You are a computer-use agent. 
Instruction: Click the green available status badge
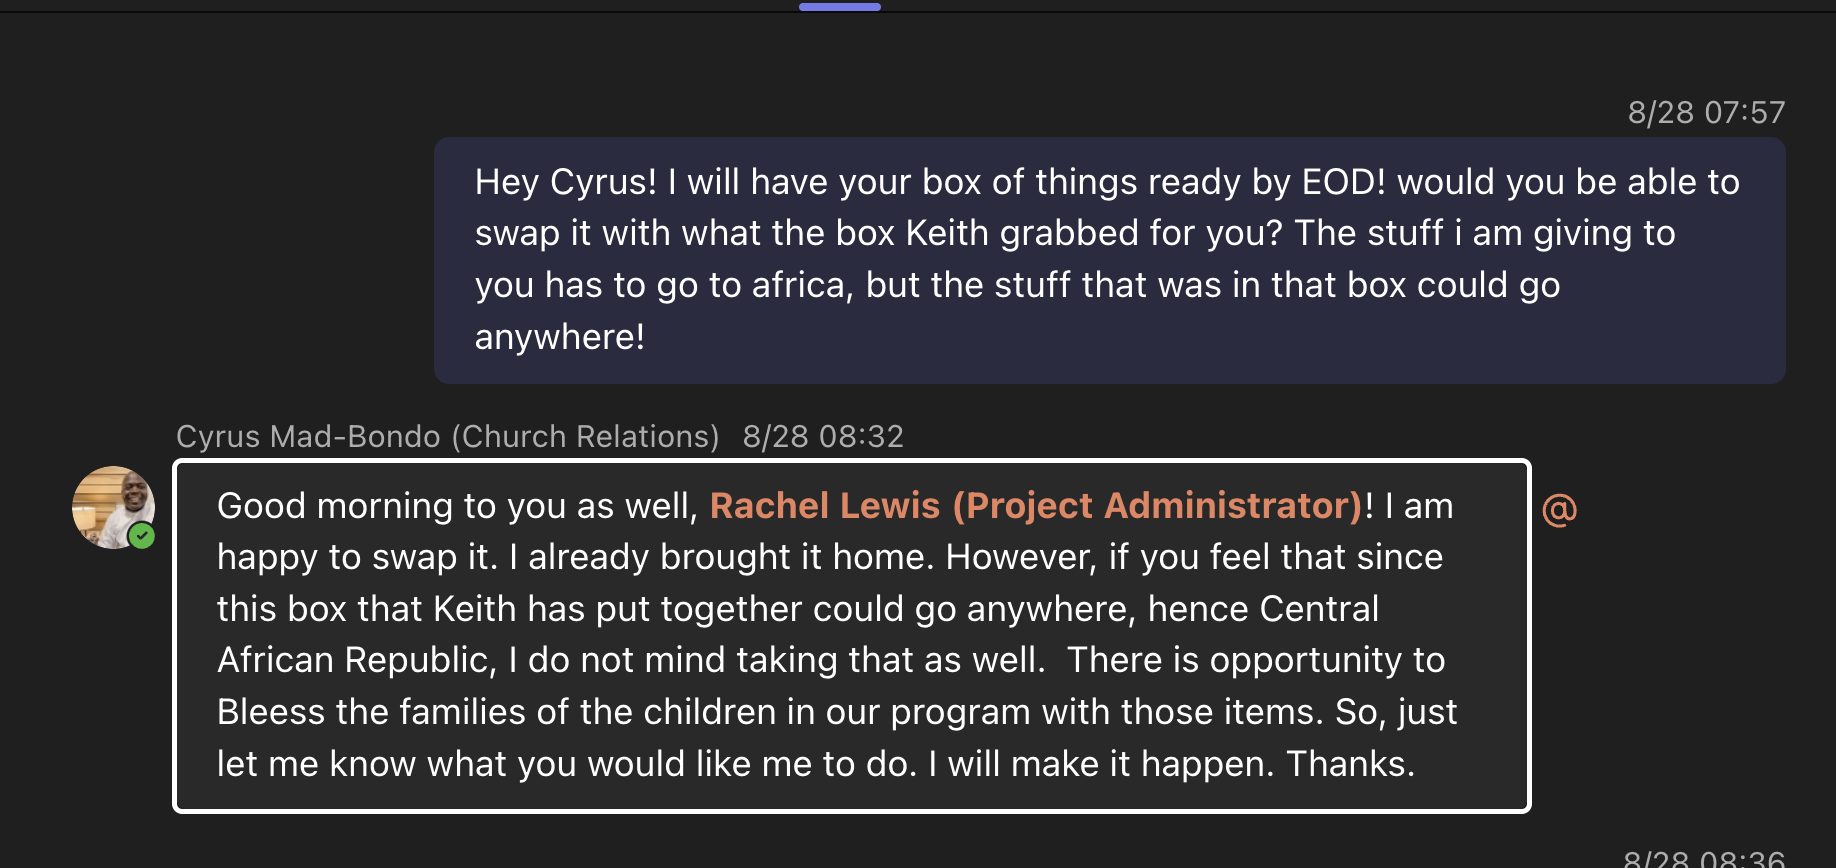point(142,536)
